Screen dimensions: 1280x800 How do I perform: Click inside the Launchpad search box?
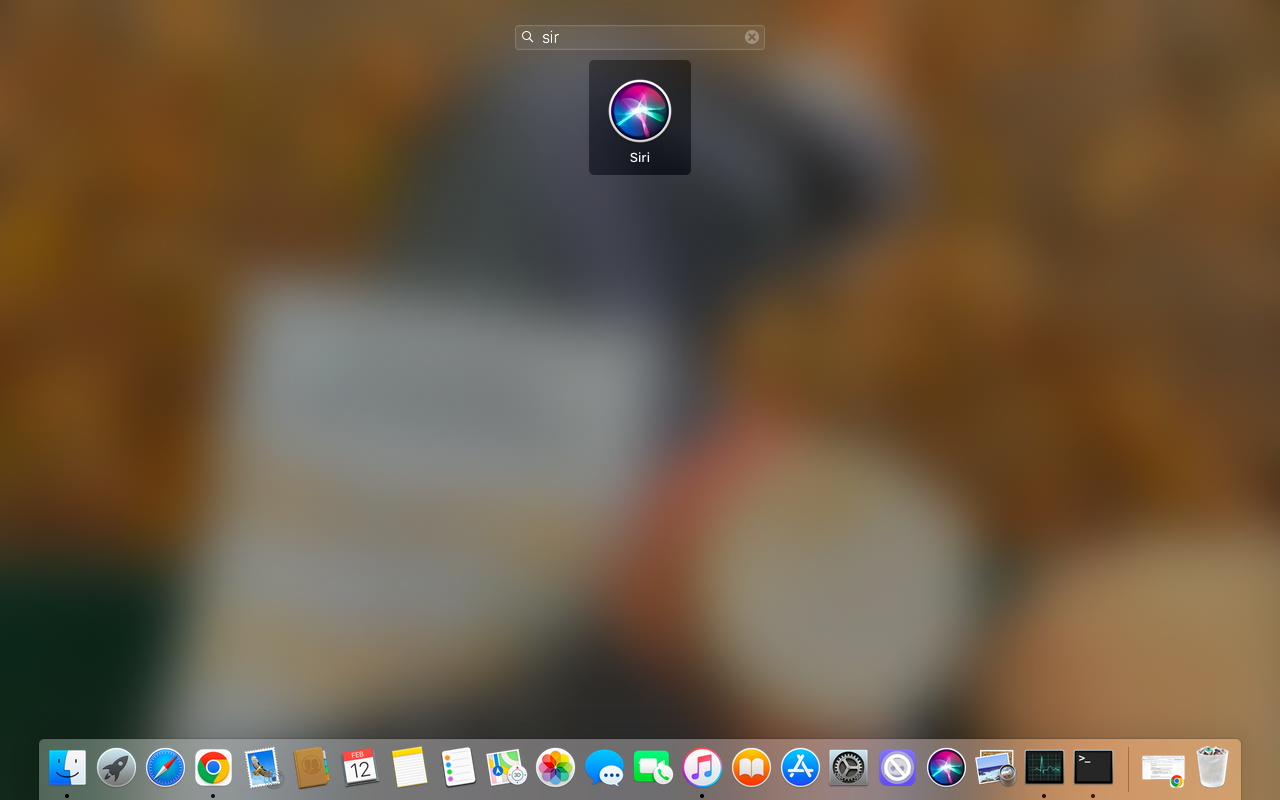tap(640, 36)
